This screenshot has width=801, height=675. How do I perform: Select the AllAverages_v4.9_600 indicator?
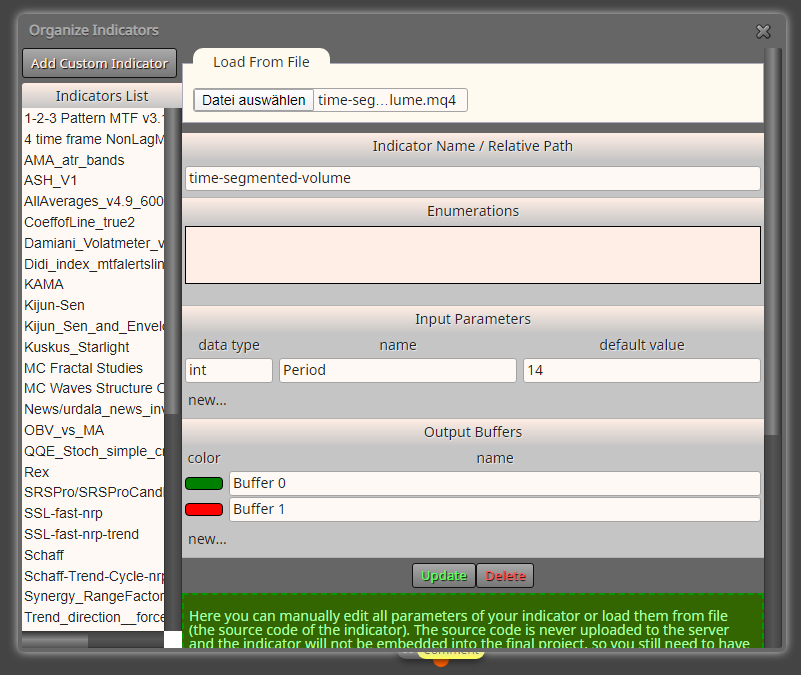[93, 201]
